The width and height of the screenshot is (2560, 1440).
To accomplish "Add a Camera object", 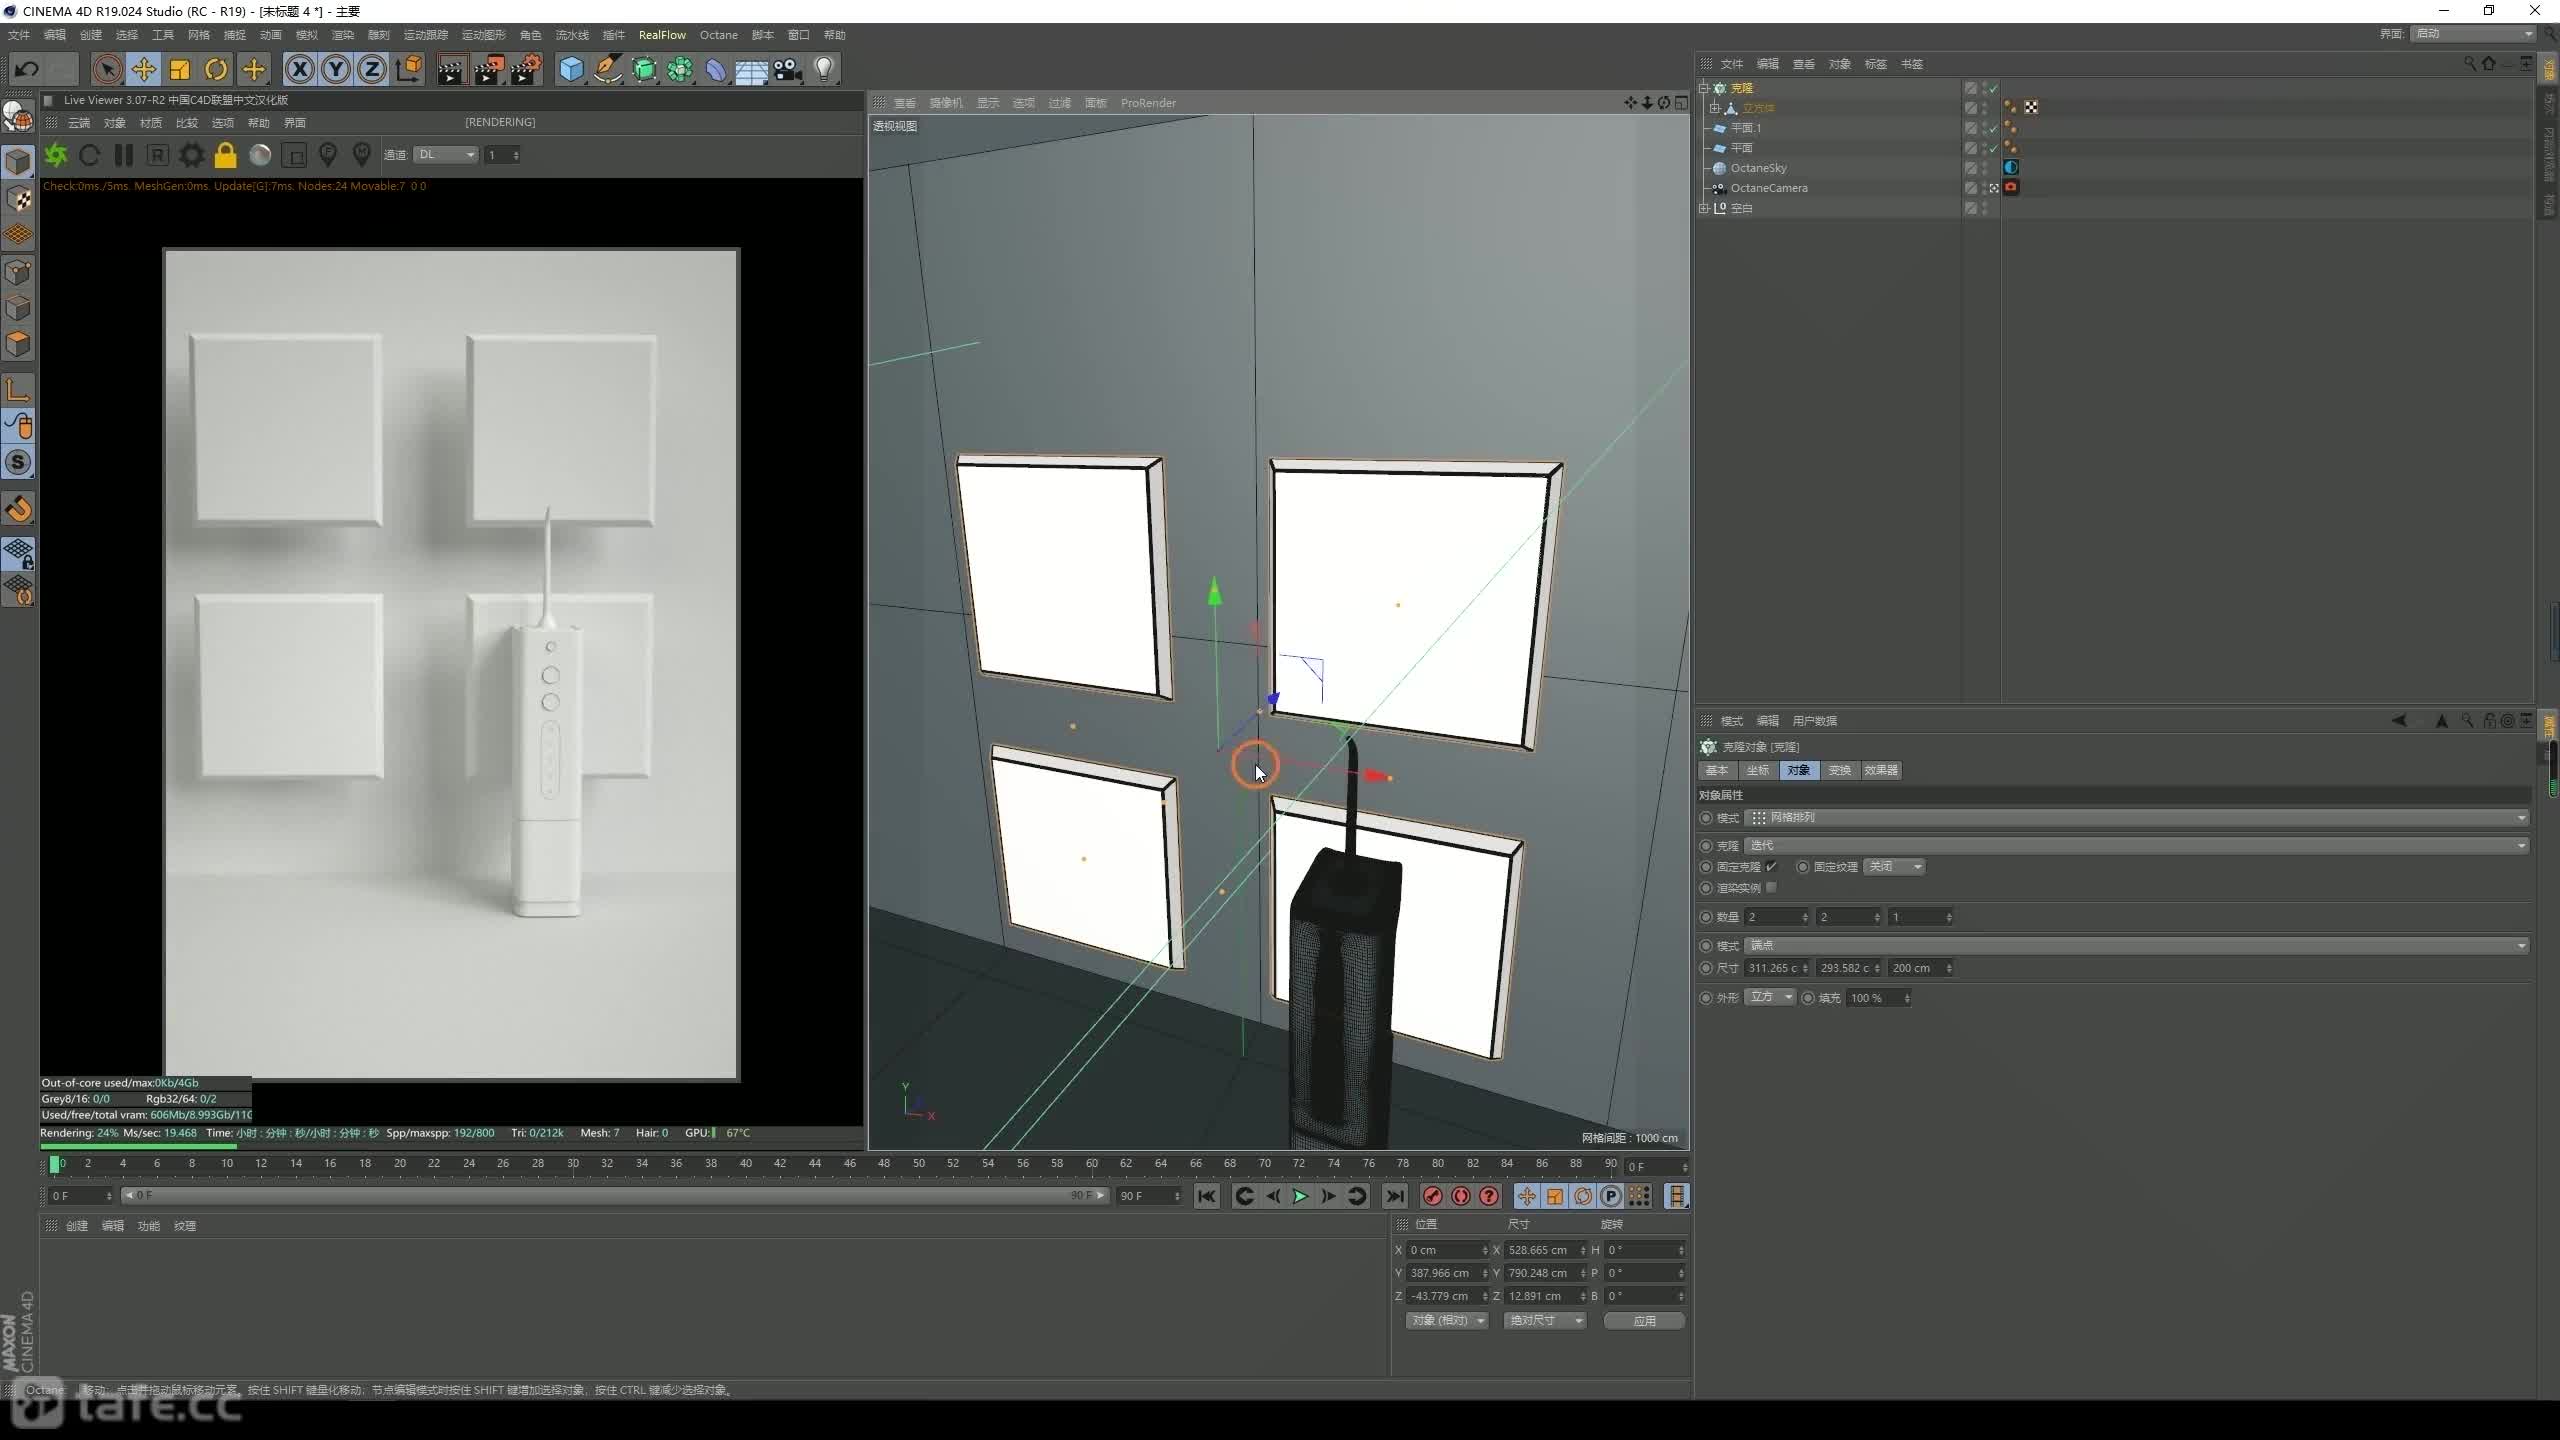I will click(788, 69).
